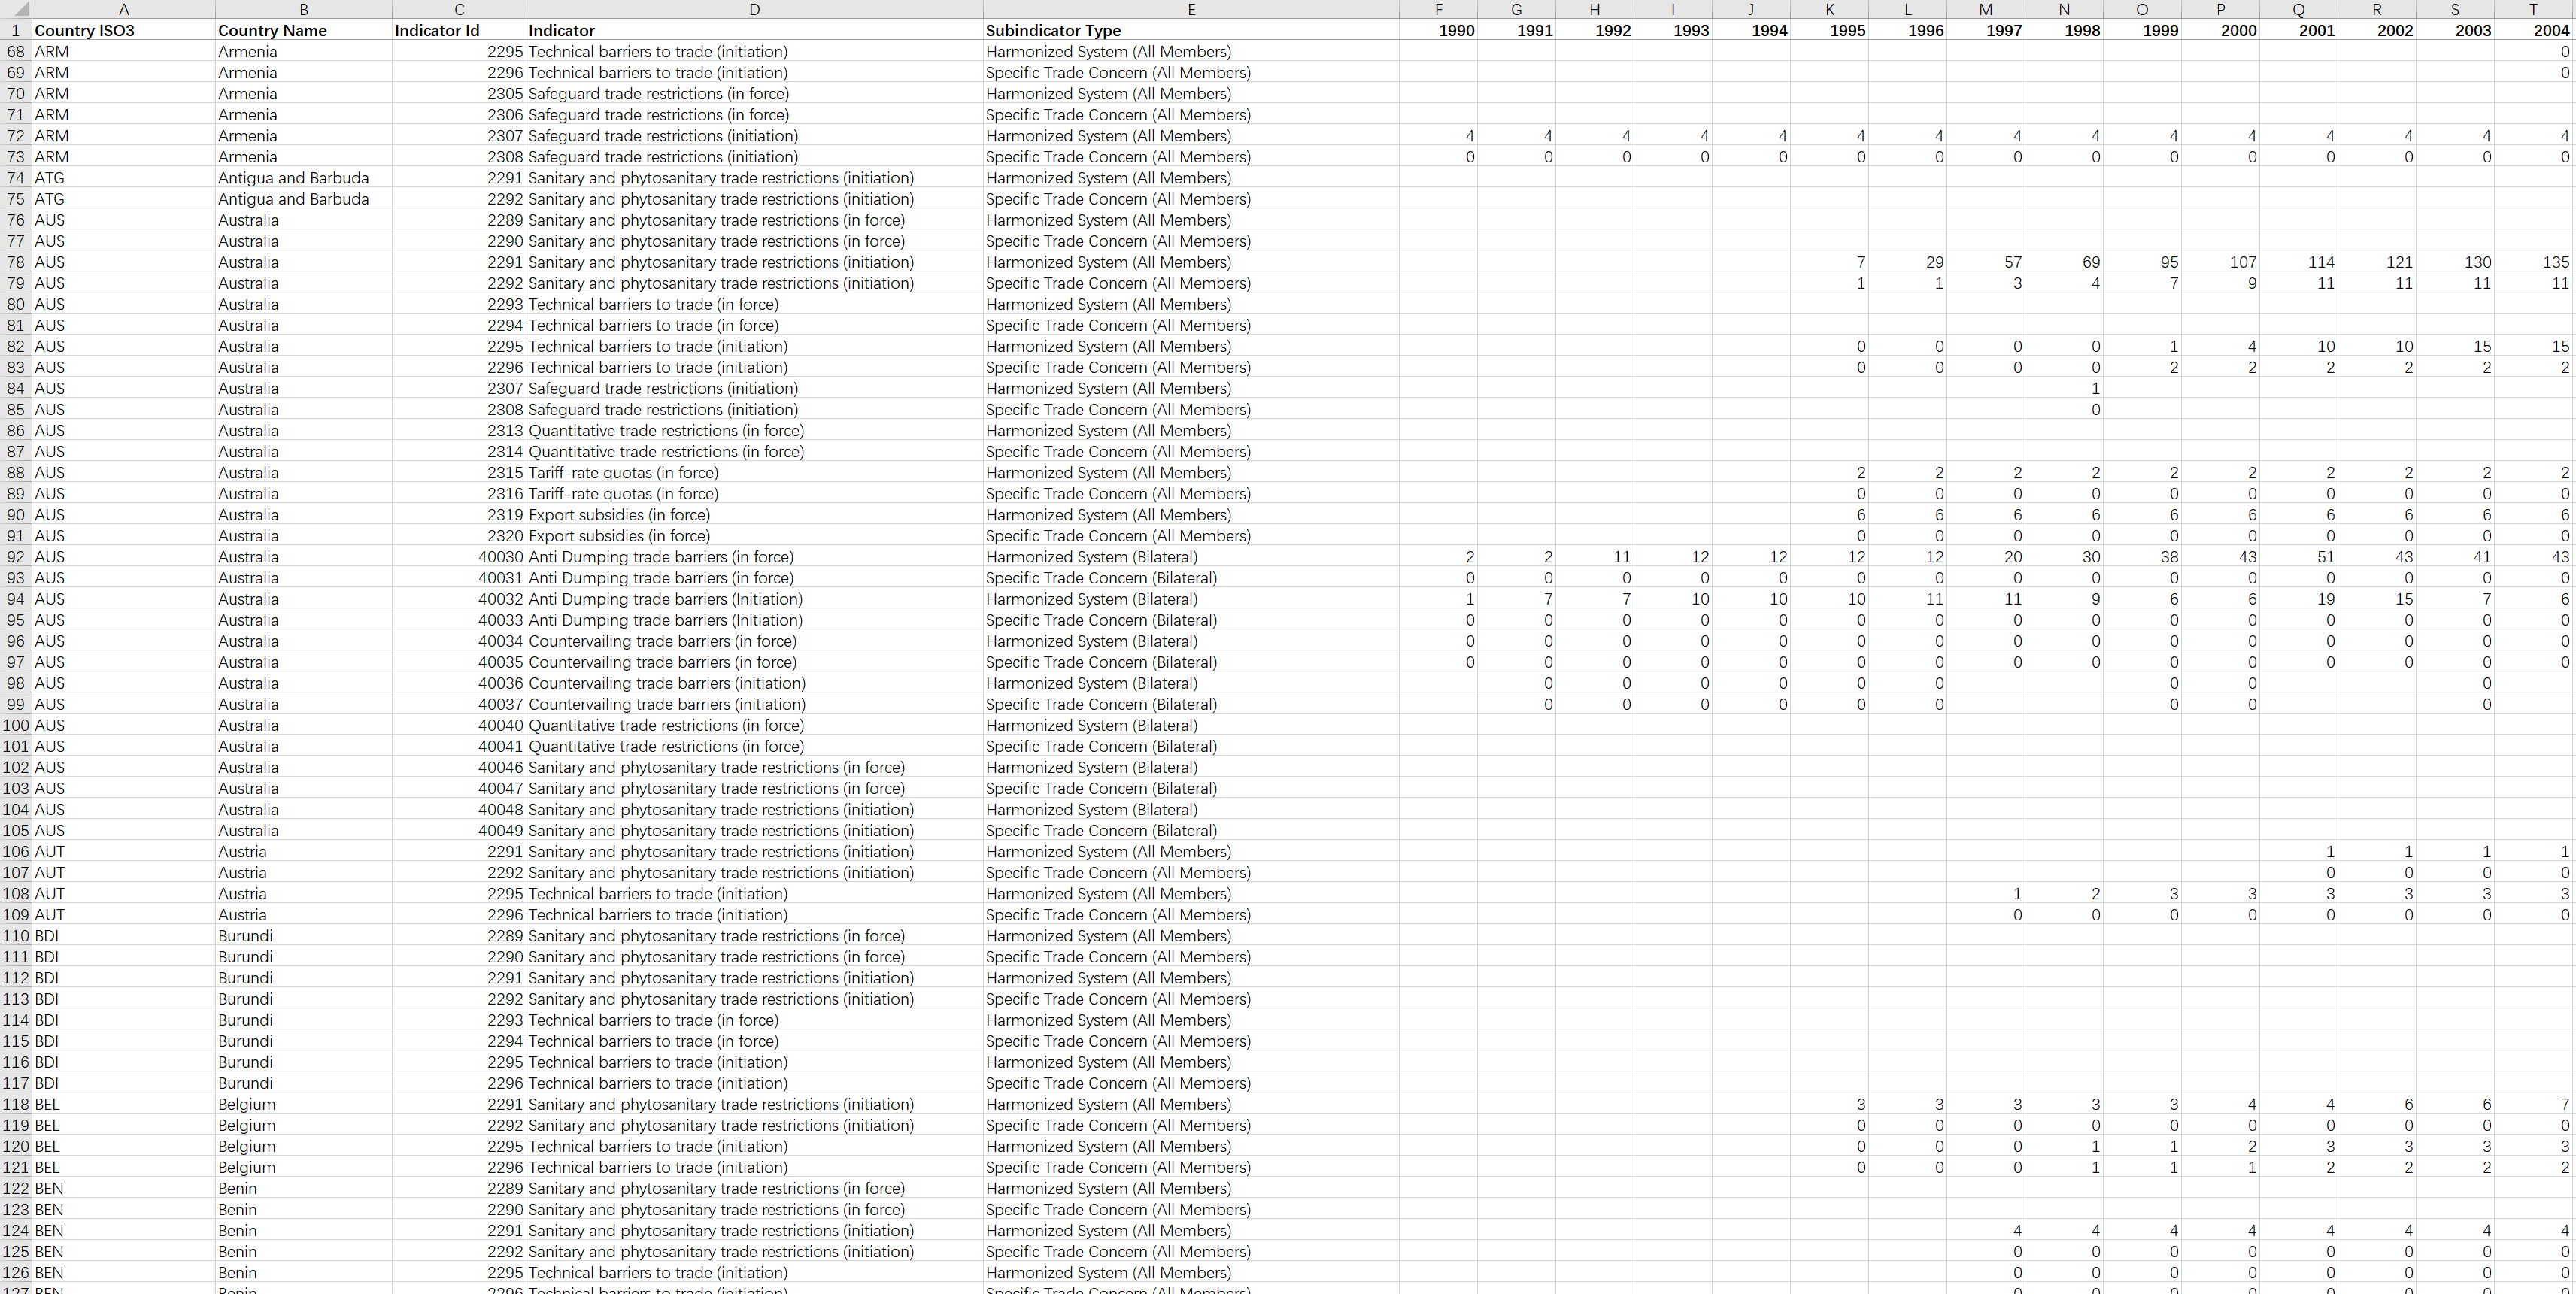
Task: Click the Country ISO3 header cell
Action: click(85, 30)
